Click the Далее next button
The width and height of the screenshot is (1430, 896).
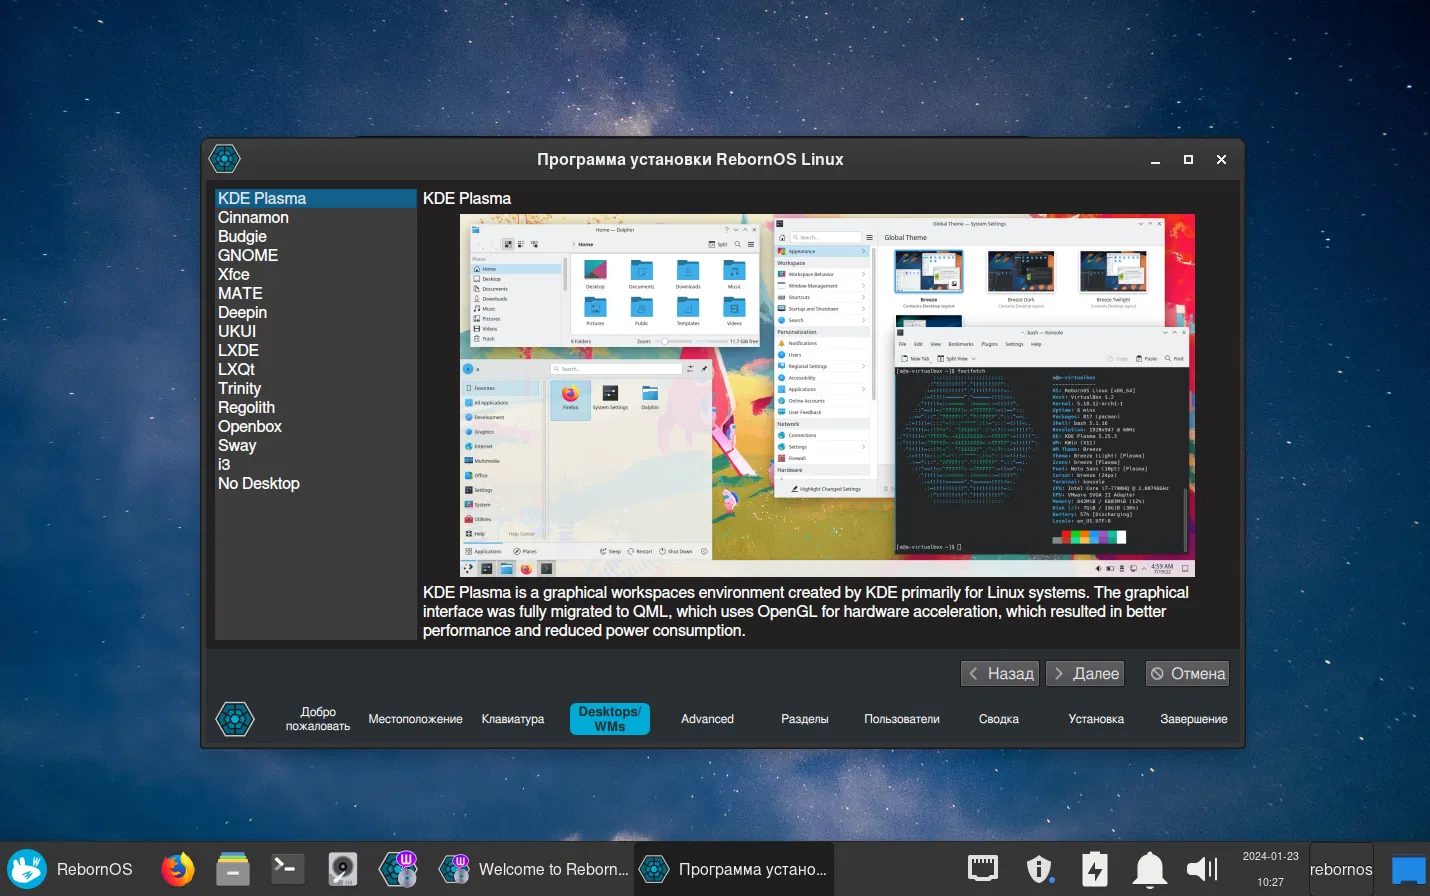[x=1085, y=673]
